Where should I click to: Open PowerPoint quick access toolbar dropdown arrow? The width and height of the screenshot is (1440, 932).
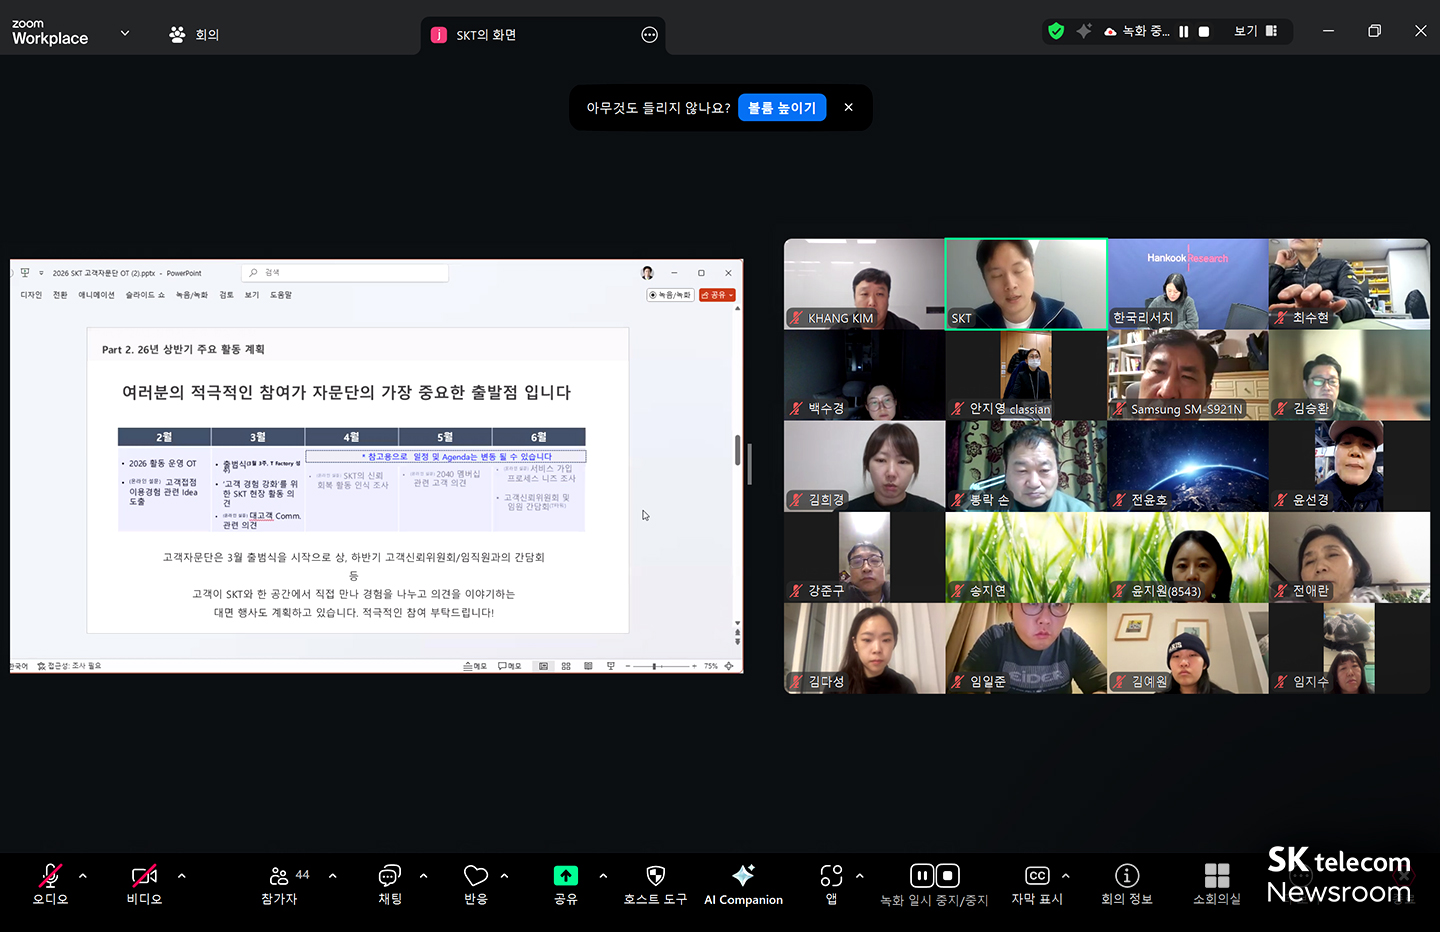41,273
